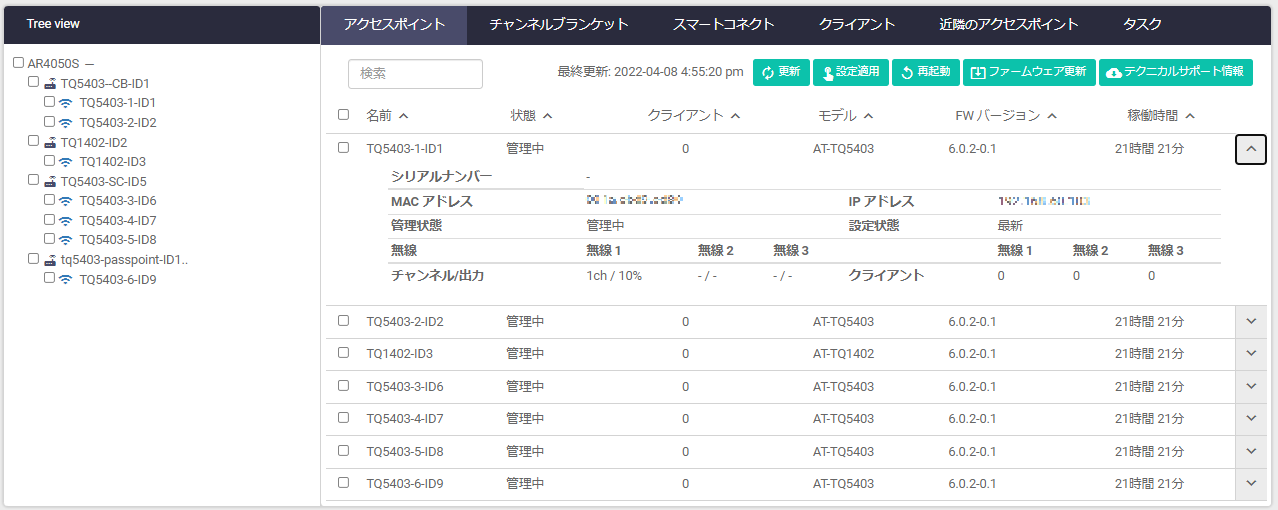Switch to the チャンネルブランケット tab
This screenshot has width=1278, height=510.
pyautogui.click(x=559, y=24)
